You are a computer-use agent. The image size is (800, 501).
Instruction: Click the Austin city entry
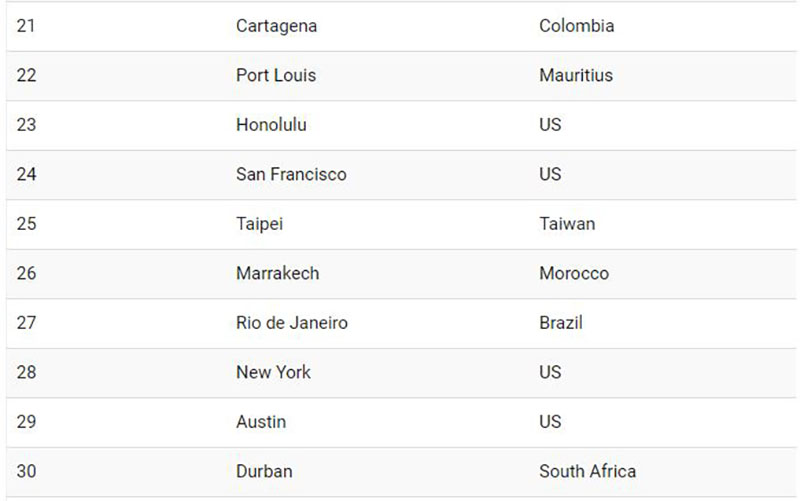point(261,422)
